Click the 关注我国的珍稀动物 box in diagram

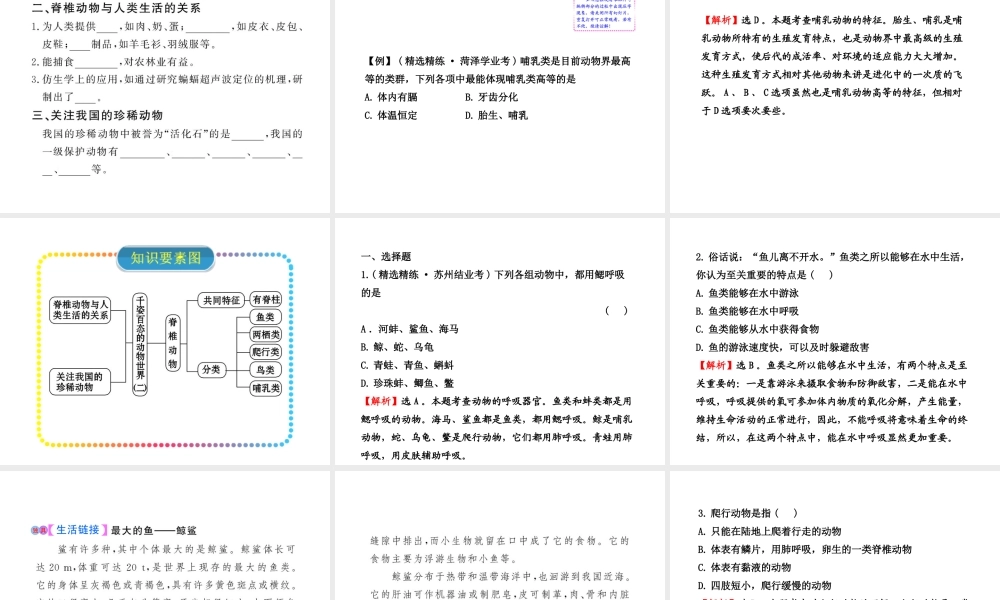tap(79, 381)
